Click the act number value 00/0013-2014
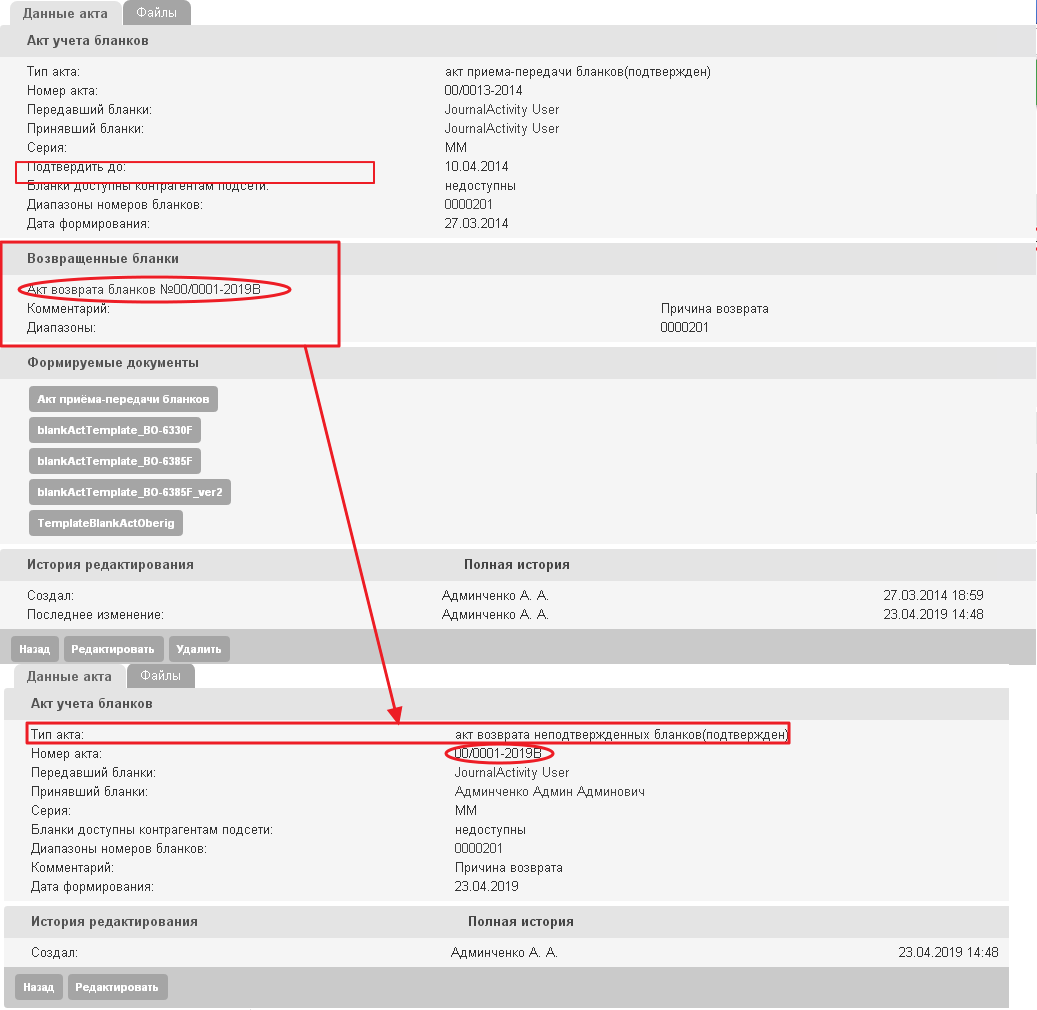This screenshot has height=1010, width=1037. click(483, 91)
